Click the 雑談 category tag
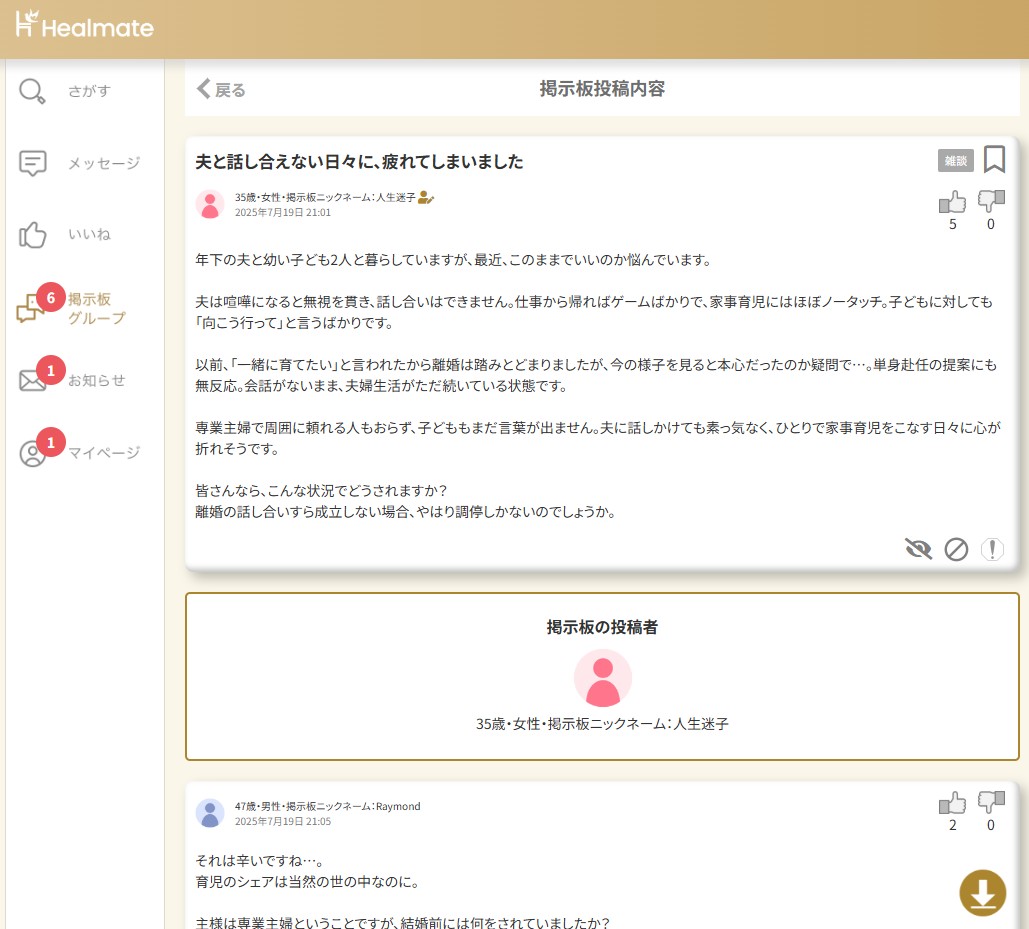This screenshot has height=929, width=1029. click(x=955, y=160)
